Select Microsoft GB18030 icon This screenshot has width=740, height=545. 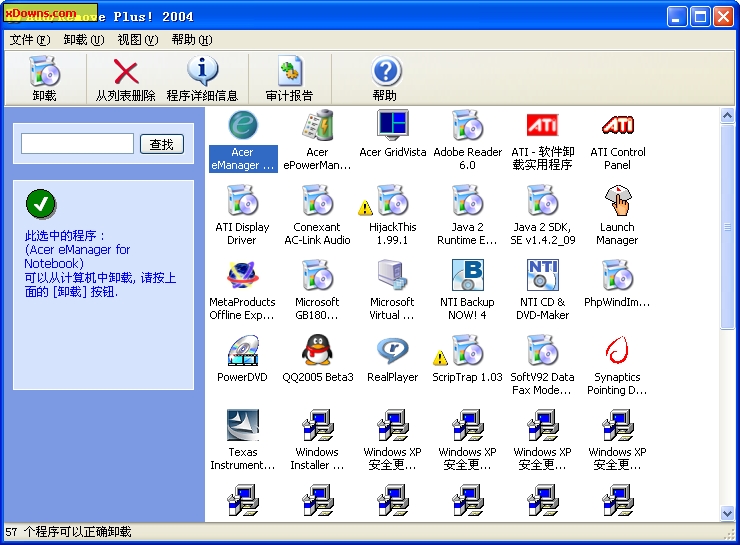[317, 275]
